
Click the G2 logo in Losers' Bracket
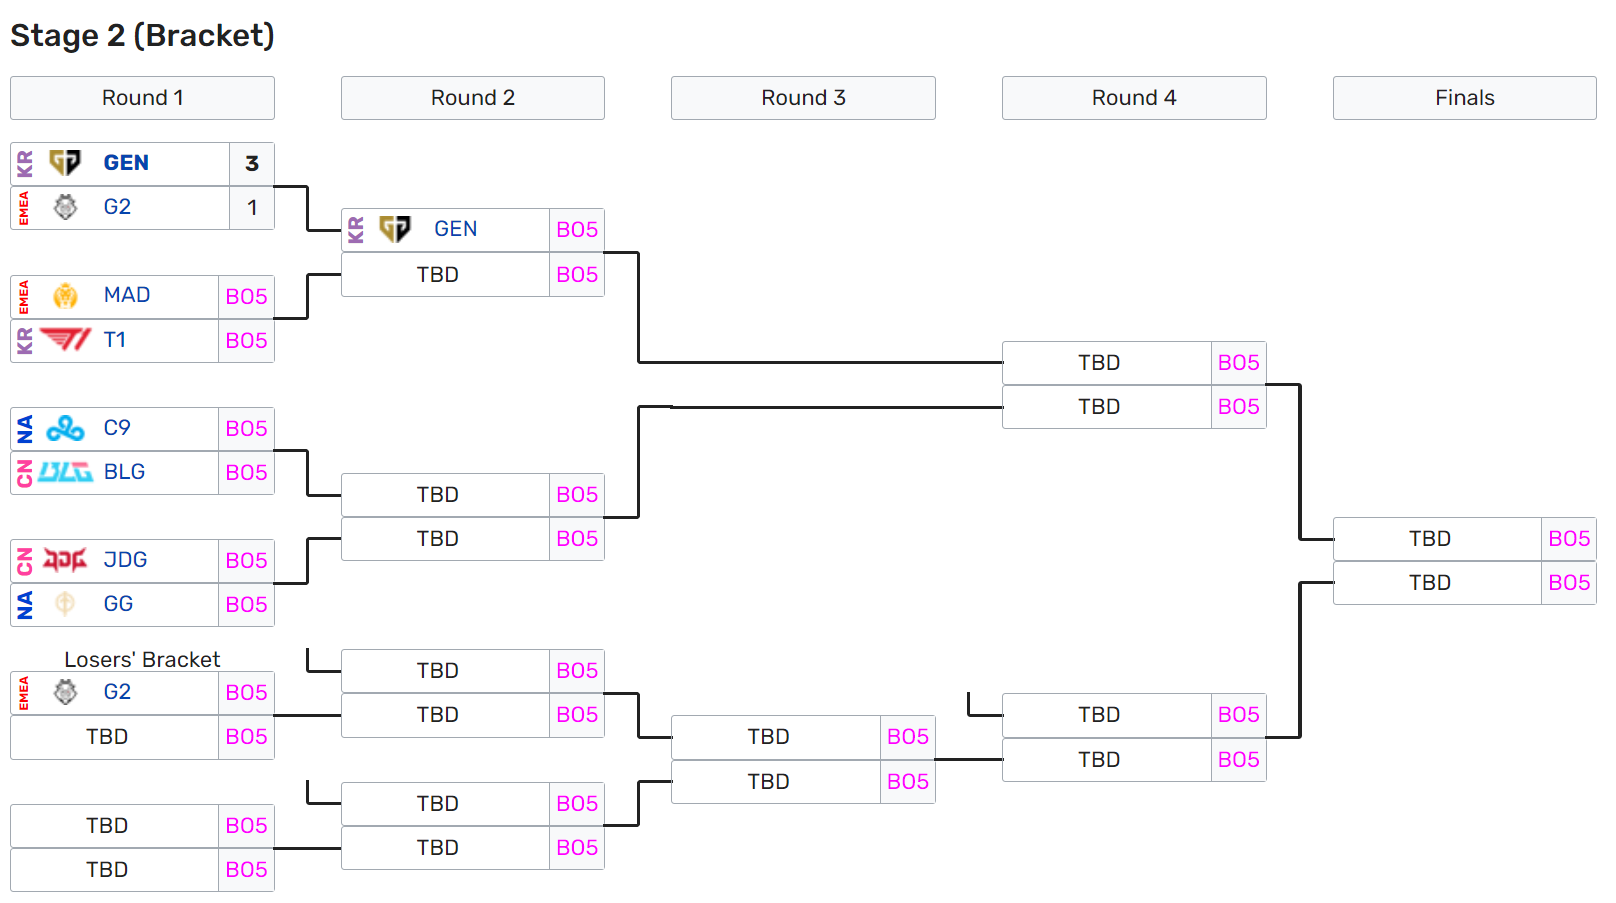[x=65, y=692]
